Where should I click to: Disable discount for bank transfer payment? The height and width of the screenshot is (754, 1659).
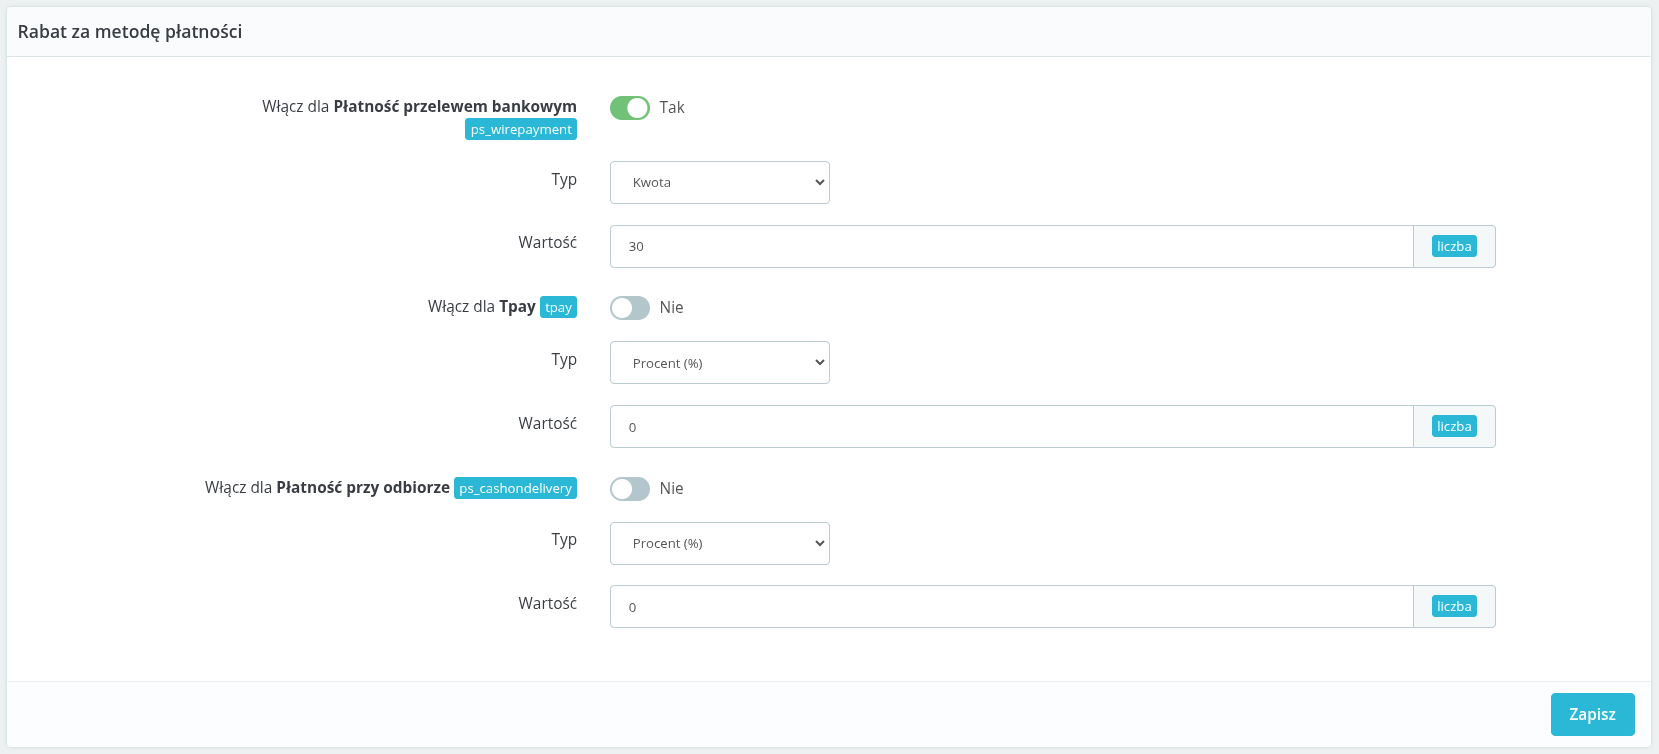pyautogui.click(x=629, y=108)
